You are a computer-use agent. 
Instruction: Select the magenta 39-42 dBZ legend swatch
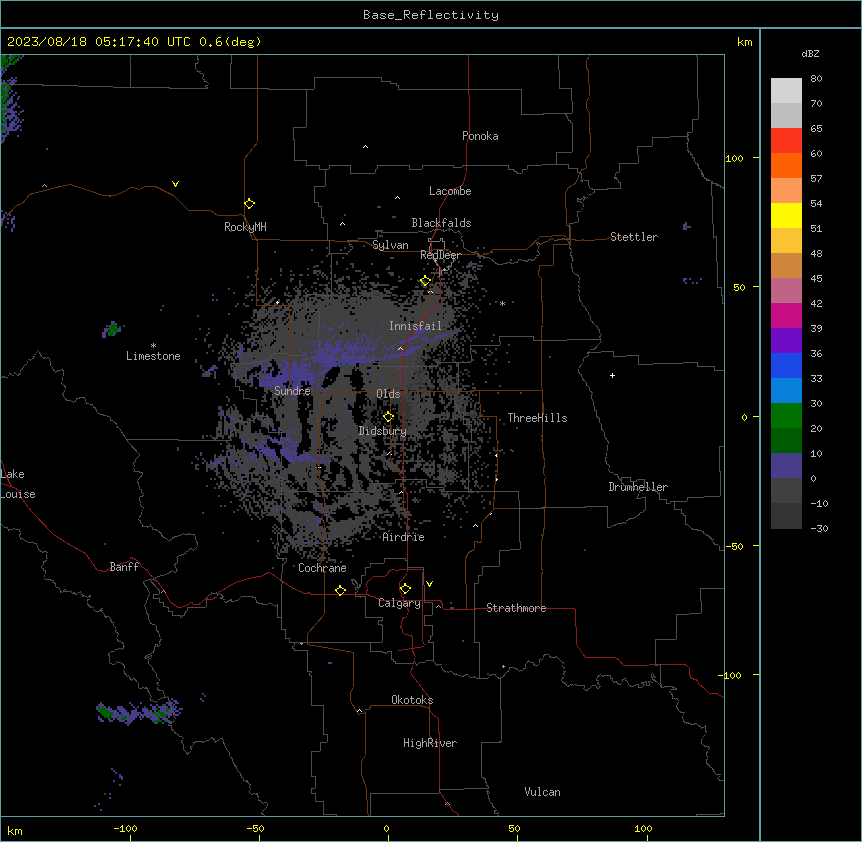point(786,315)
